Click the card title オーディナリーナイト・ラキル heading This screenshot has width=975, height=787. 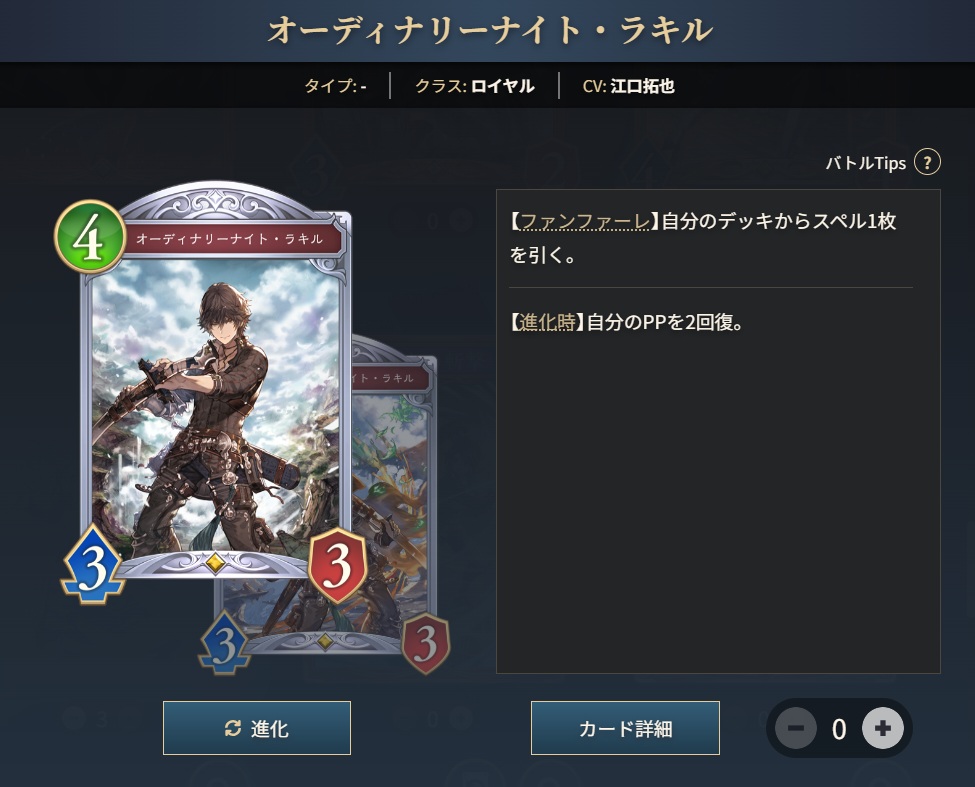pos(489,30)
